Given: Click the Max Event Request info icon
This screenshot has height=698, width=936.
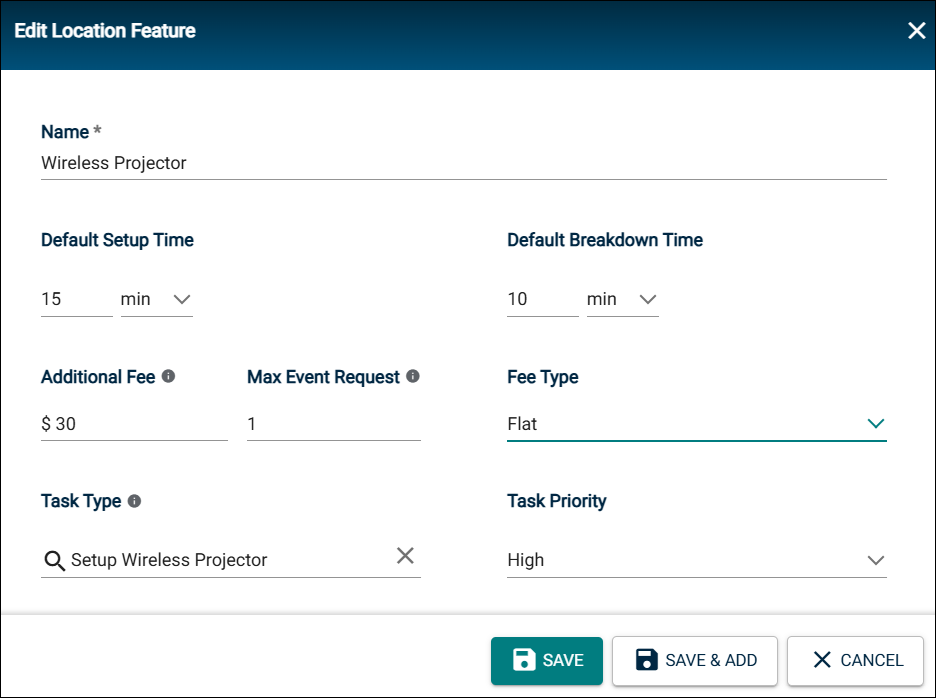Looking at the screenshot, I should click(x=412, y=376).
